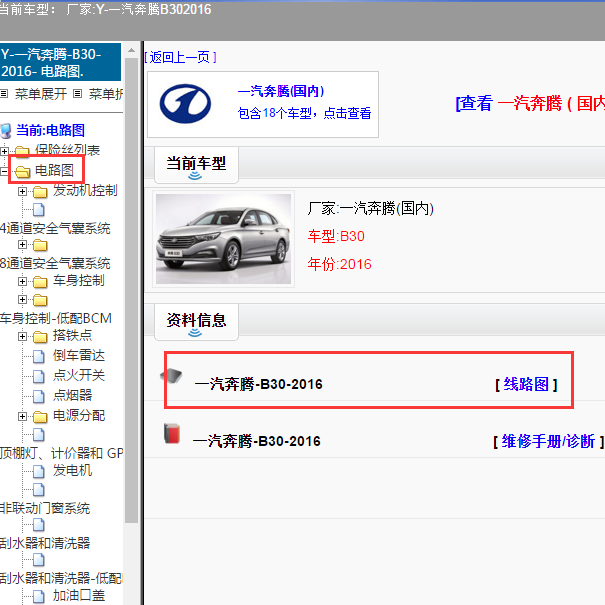Image resolution: width=605 pixels, height=605 pixels.
Task: Open the 保险丝列表 folder icon
Action: [x=22, y=151]
